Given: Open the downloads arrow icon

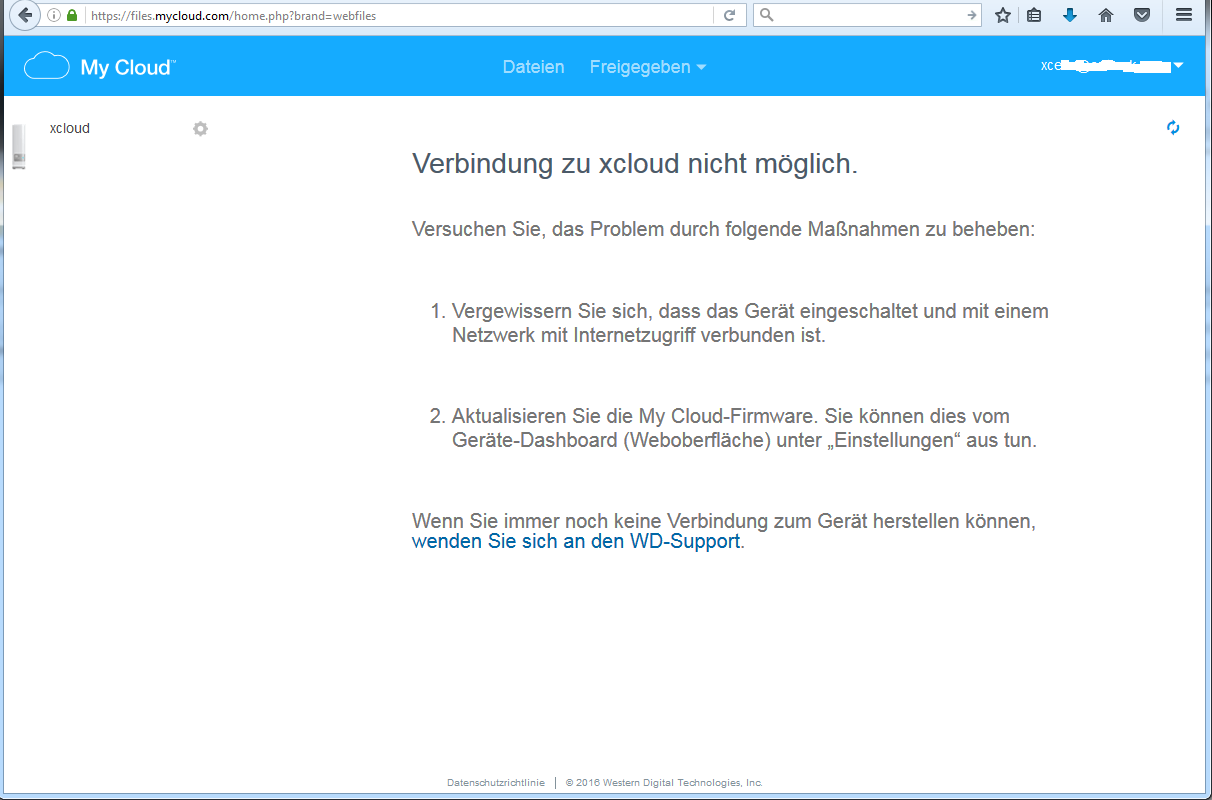Looking at the screenshot, I should (1070, 15).
